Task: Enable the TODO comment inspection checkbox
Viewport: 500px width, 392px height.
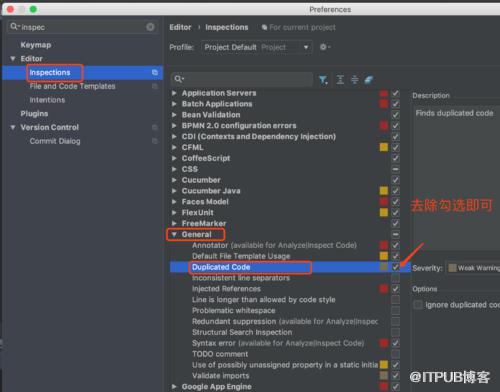Action: point(395,354)
